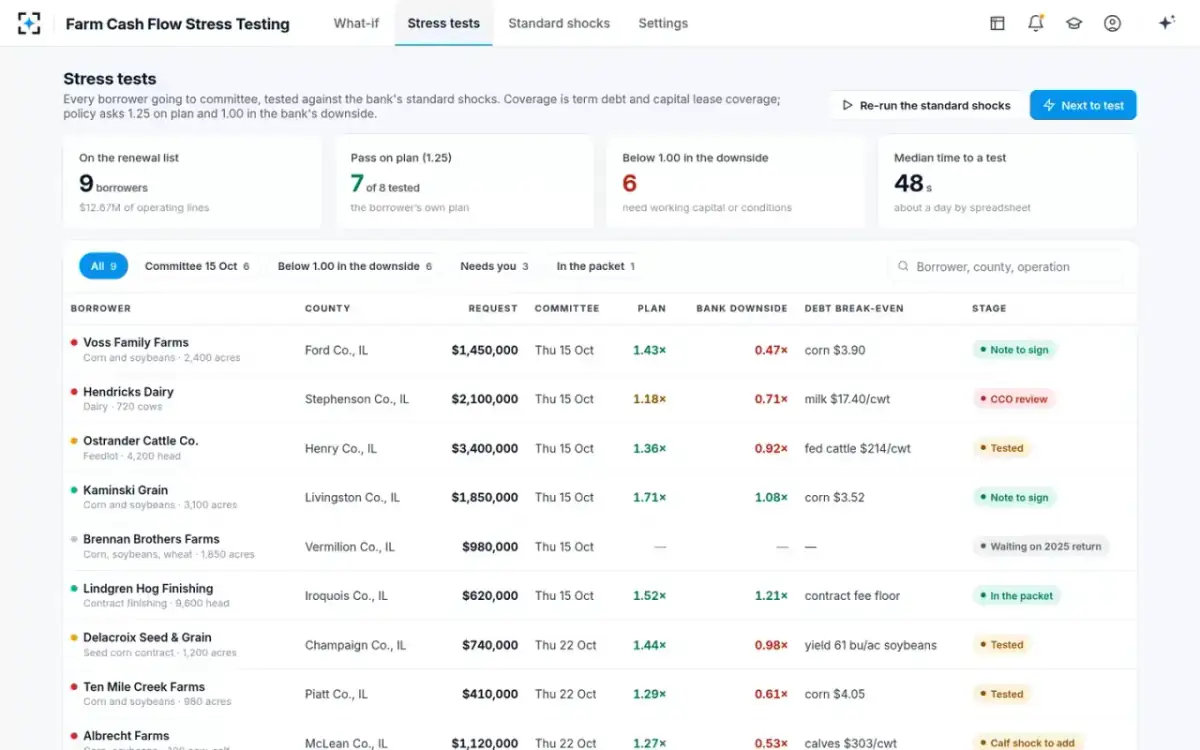Click the yield 61 bu/ac soybeans break-even

pos(871,645)
